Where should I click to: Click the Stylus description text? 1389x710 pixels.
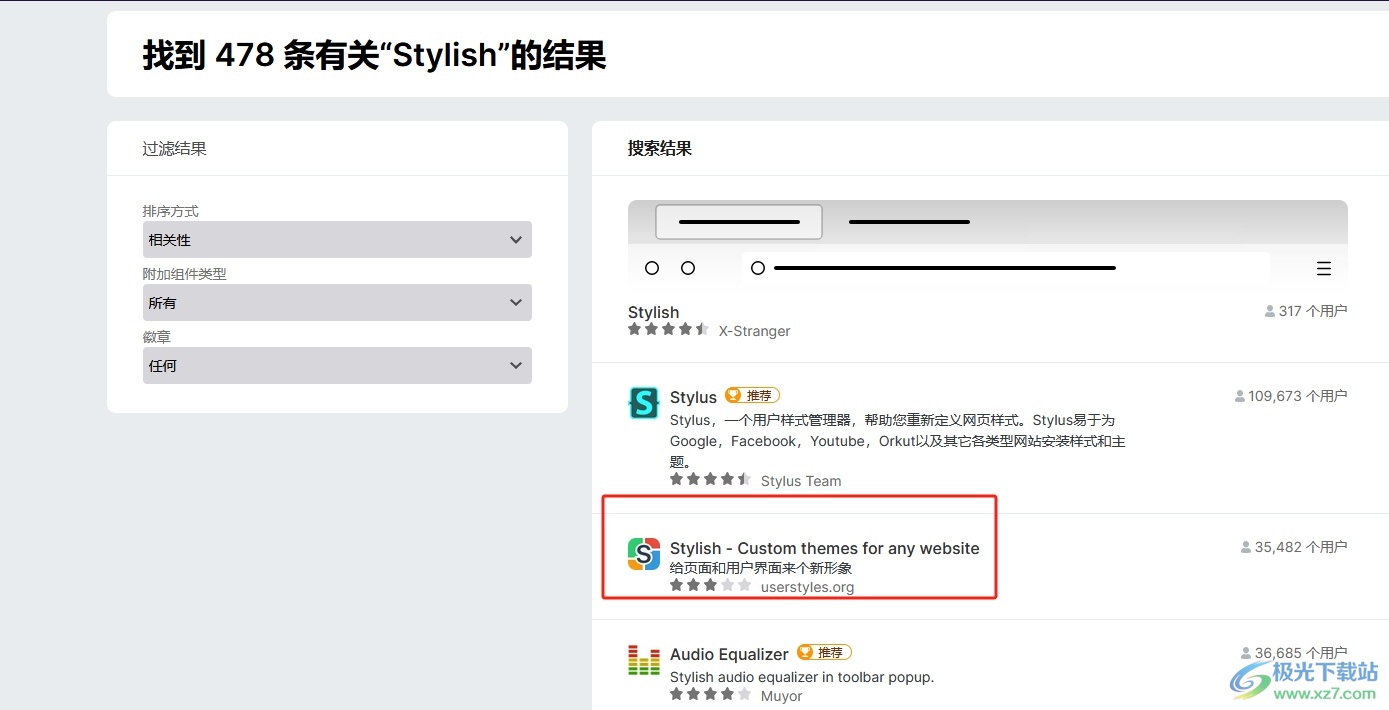click(x=898, y=441)
